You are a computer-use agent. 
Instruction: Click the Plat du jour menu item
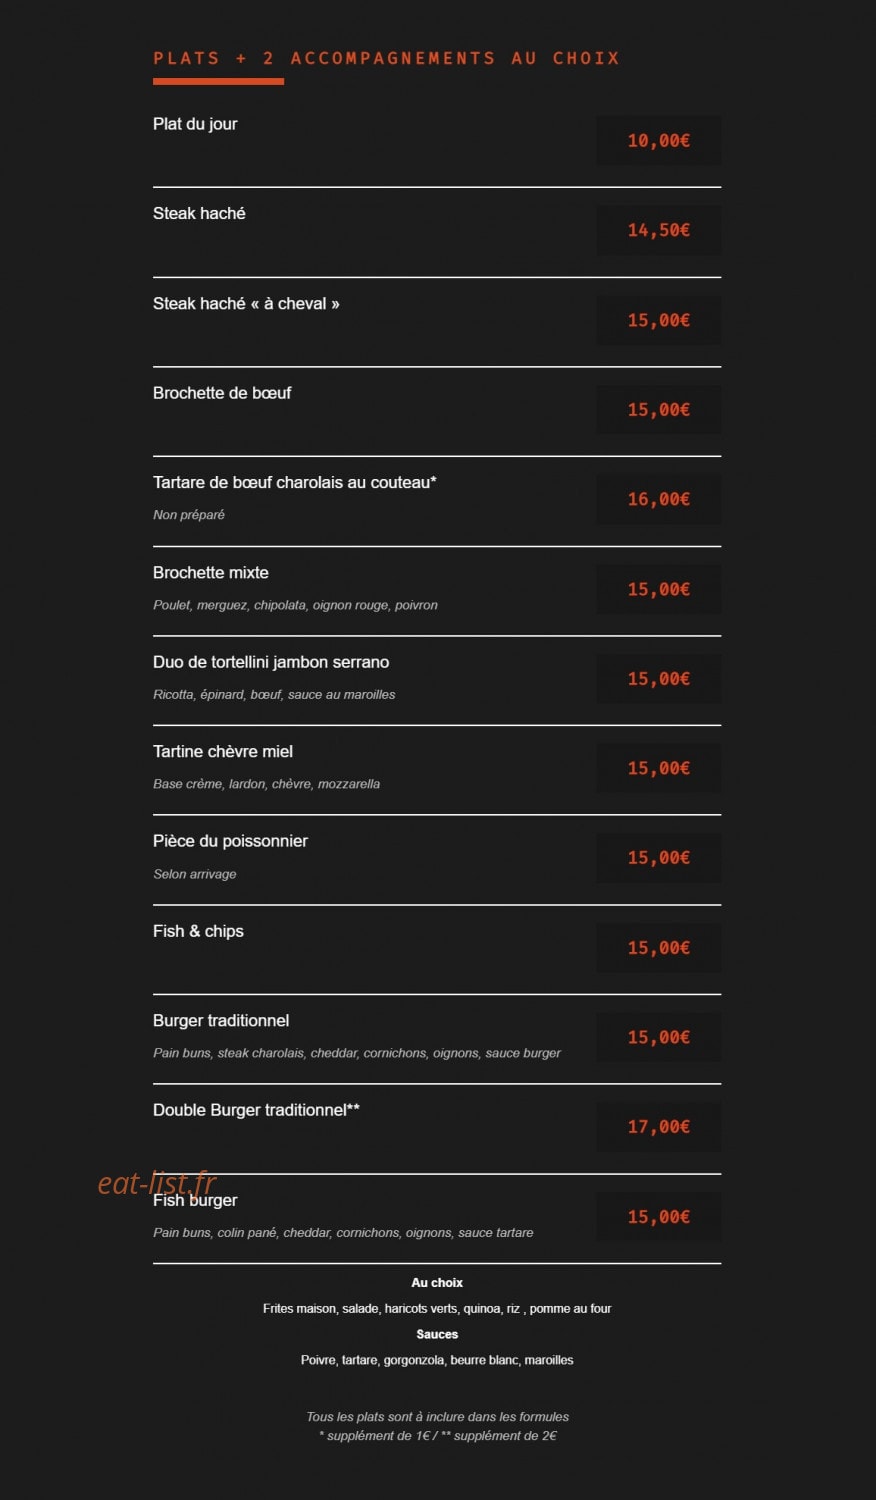pos(195,124)
